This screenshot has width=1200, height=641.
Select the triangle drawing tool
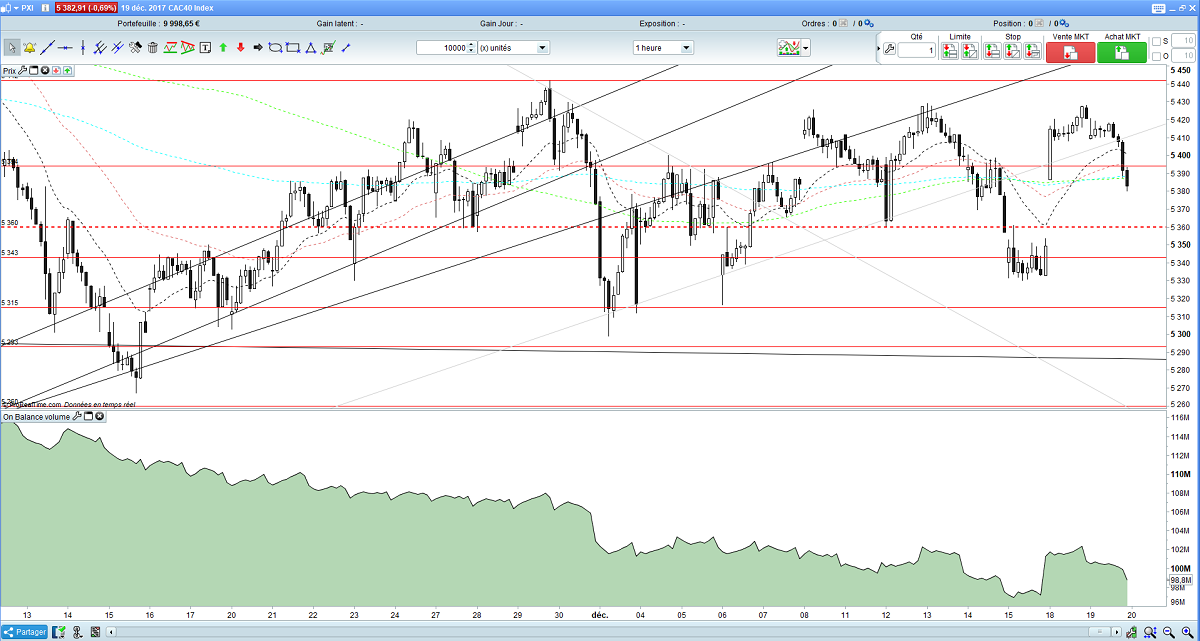(311, 47)
